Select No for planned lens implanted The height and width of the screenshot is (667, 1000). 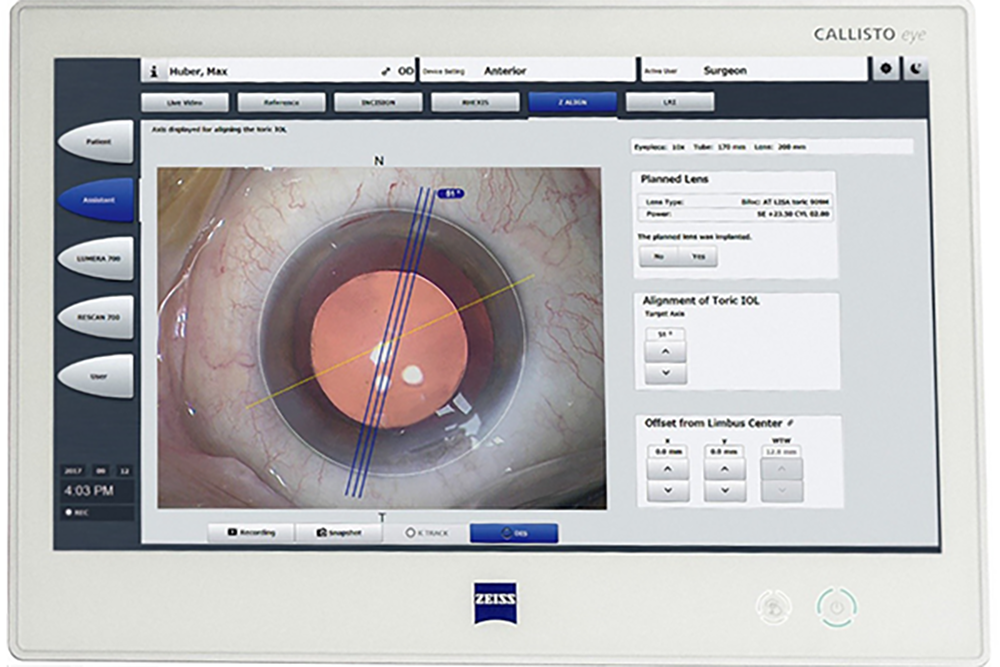[659, 256]
